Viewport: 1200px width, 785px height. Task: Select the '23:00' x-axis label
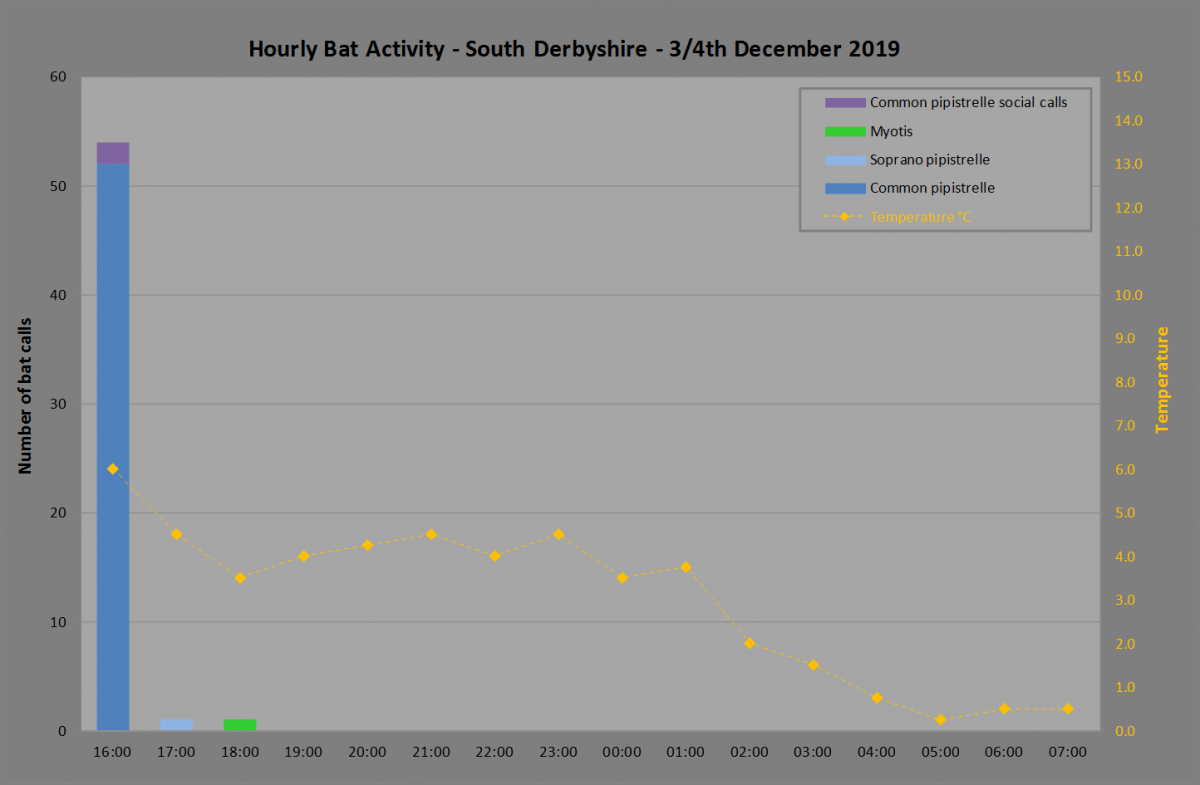point(559,752)
